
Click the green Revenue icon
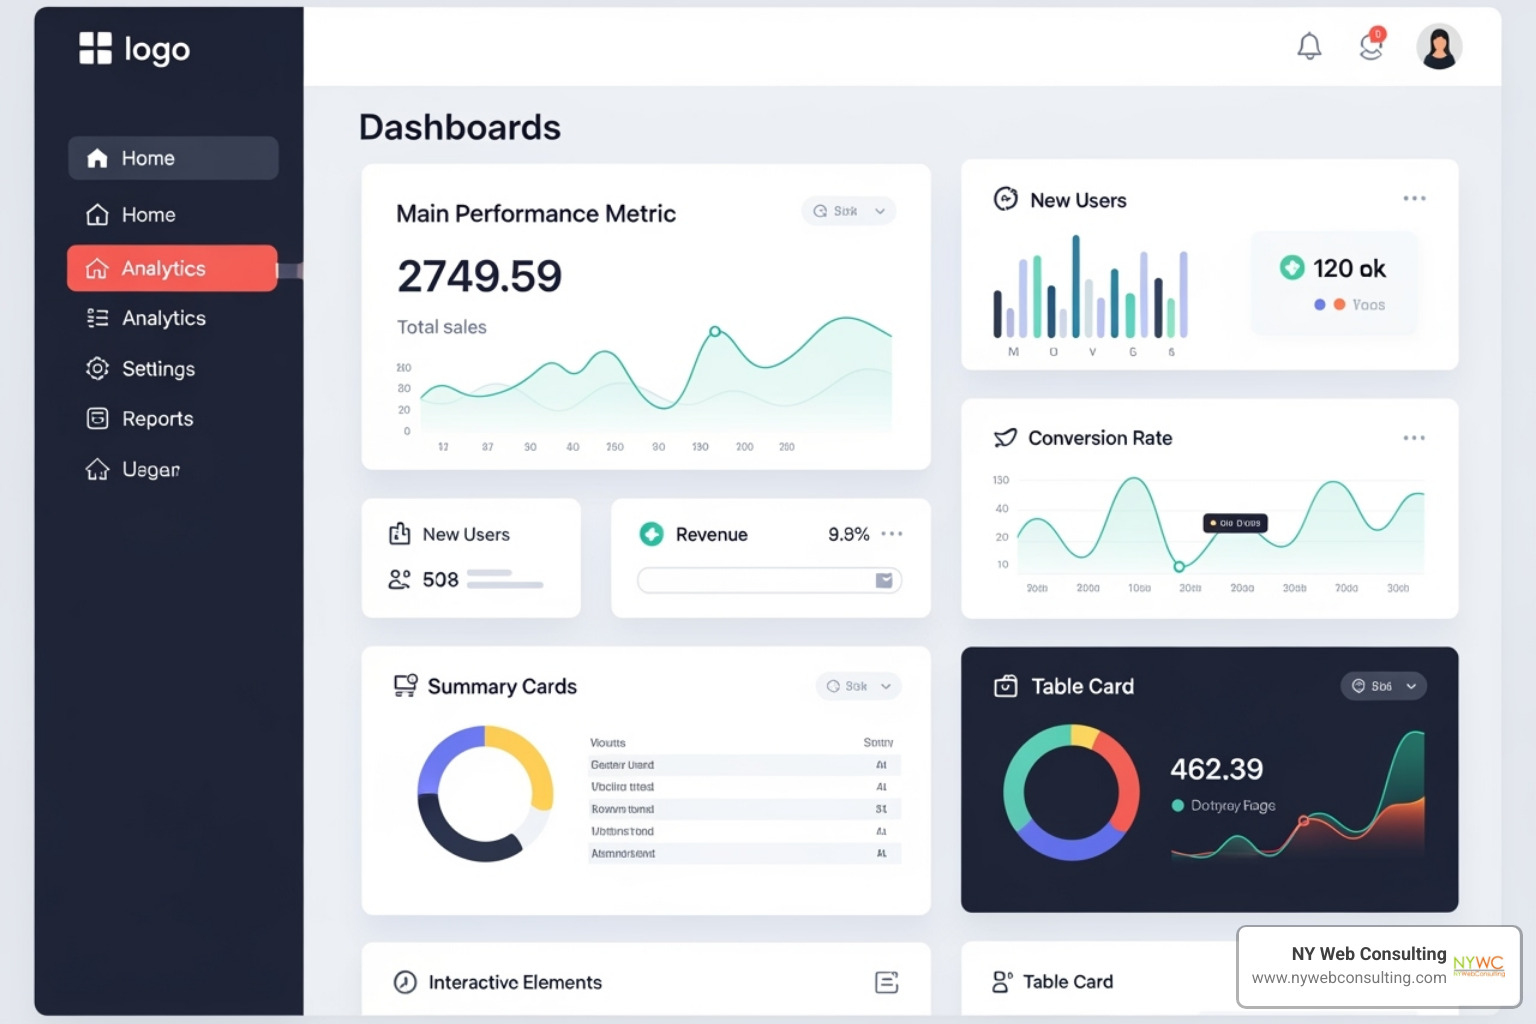click(651, 534)
